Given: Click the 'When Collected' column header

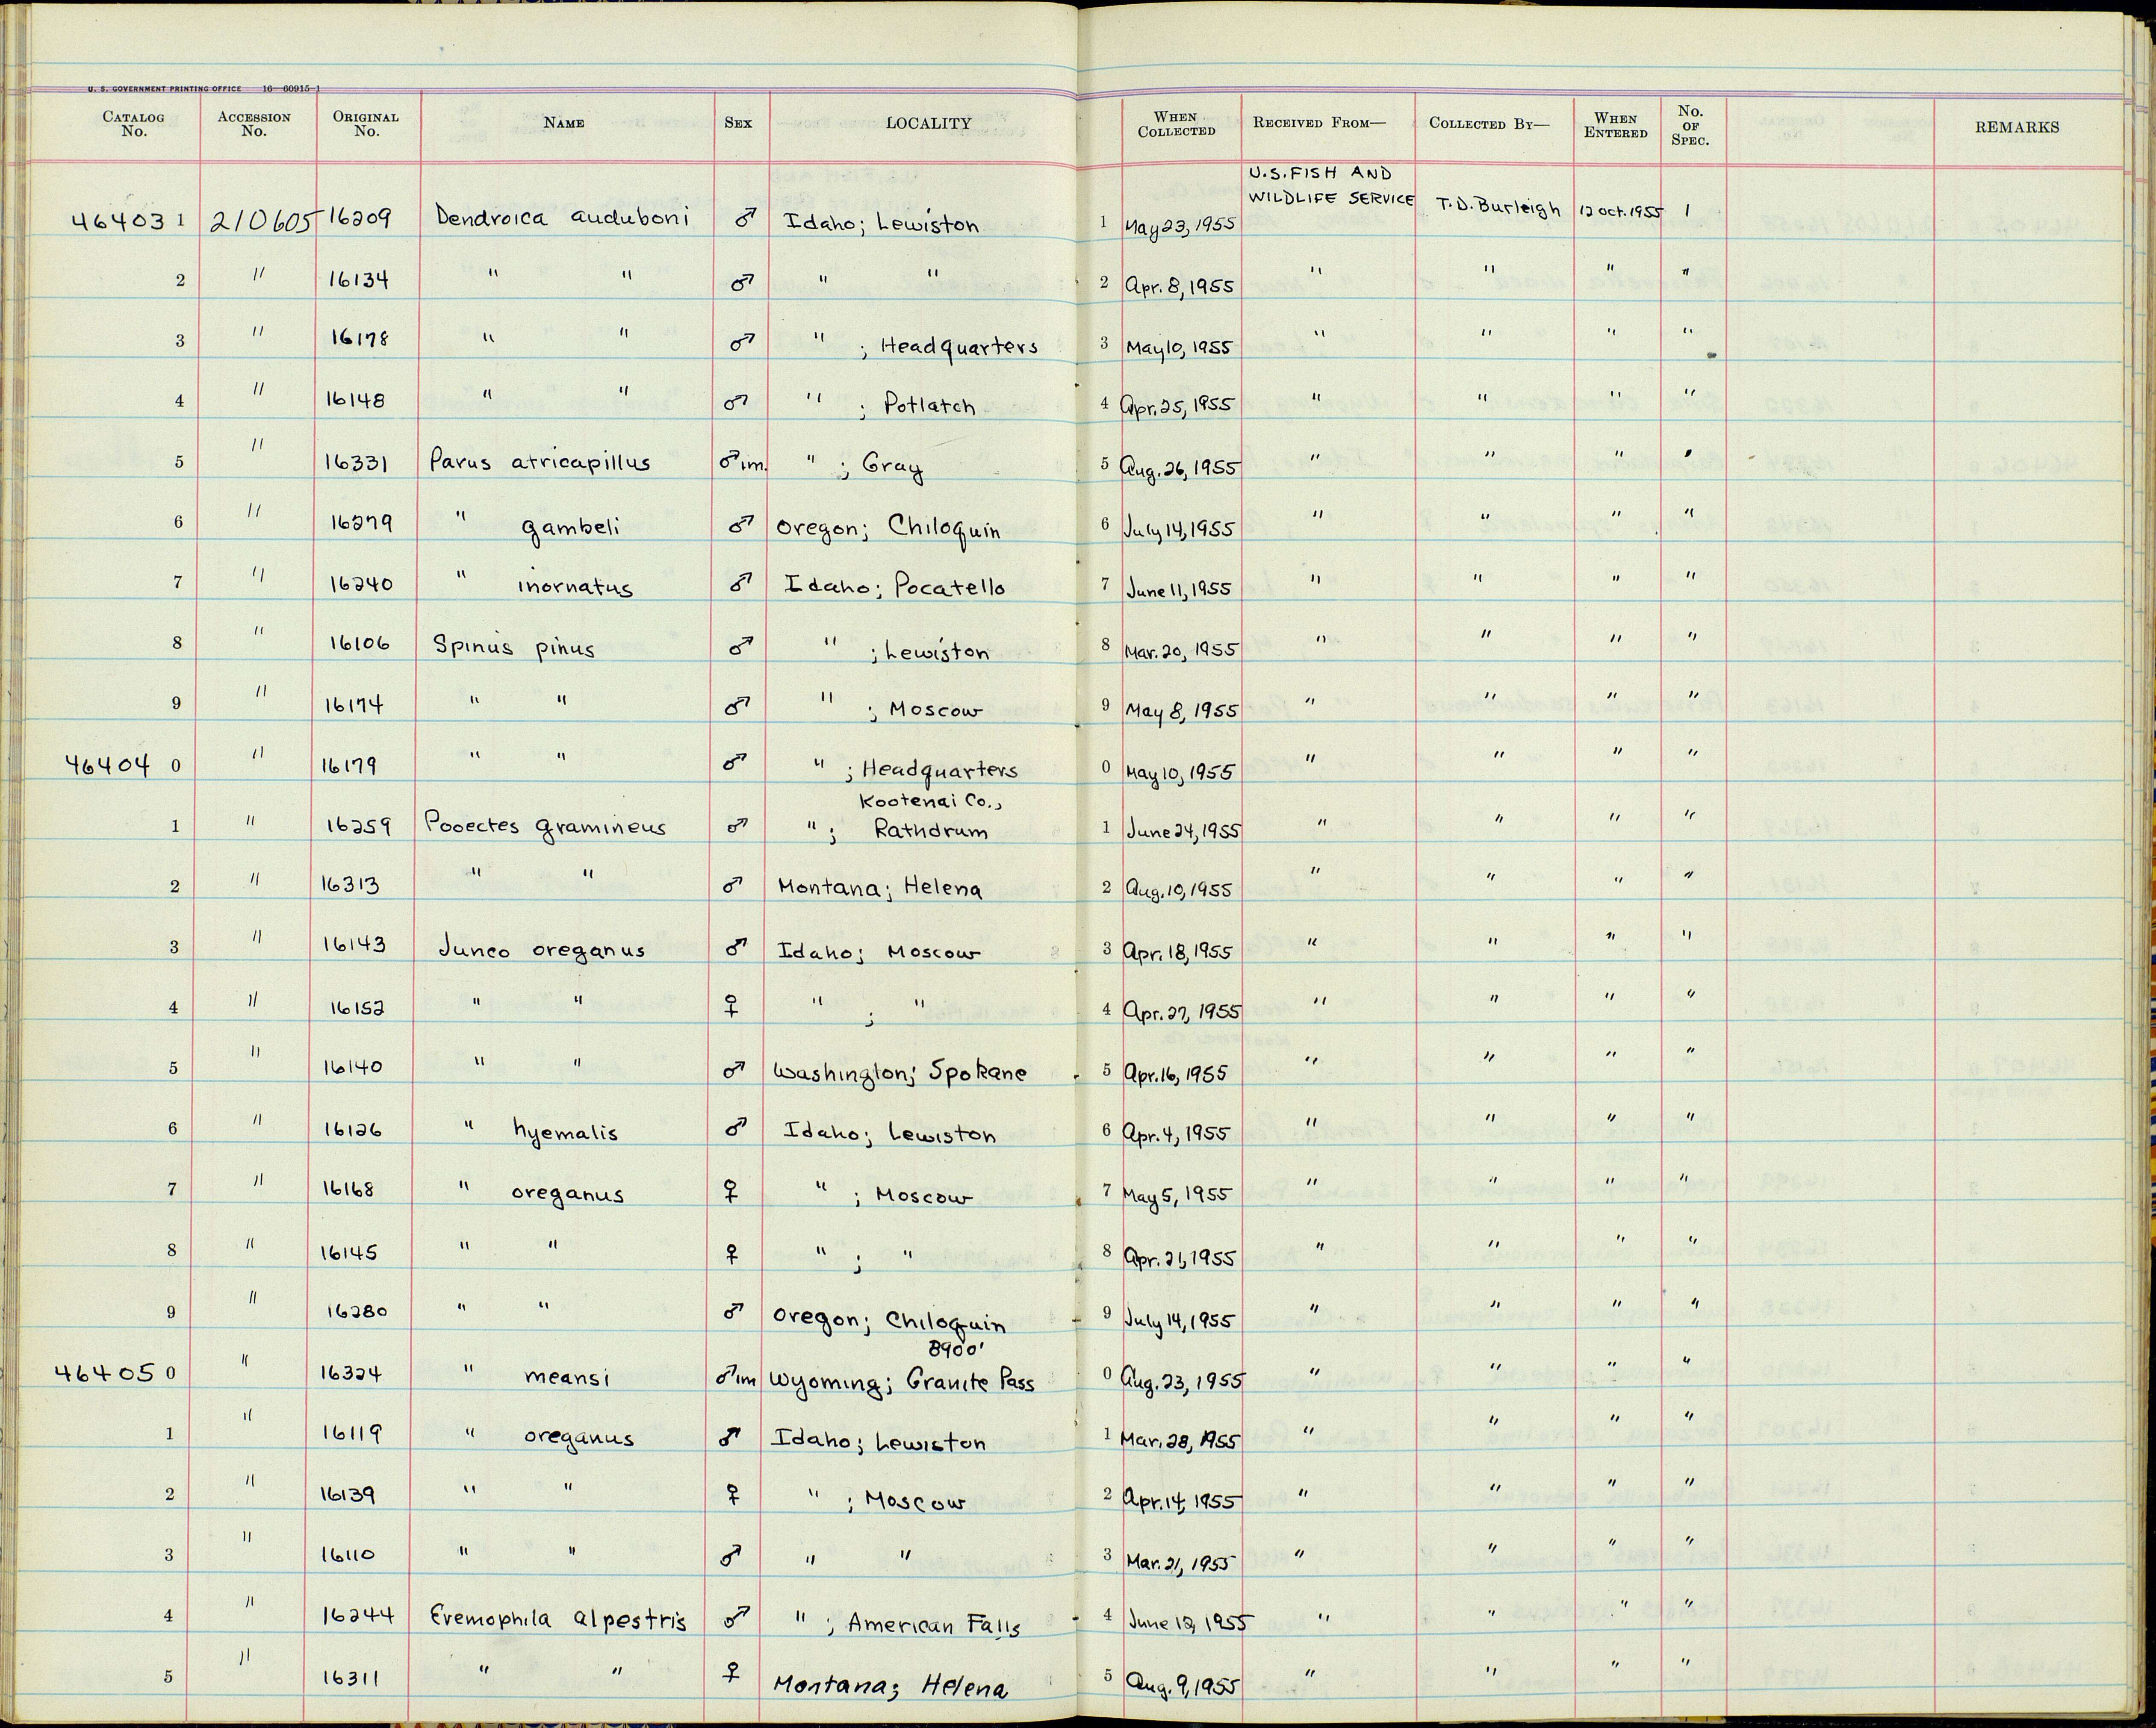Looking at the screenshot, I should coord(1177,124).
